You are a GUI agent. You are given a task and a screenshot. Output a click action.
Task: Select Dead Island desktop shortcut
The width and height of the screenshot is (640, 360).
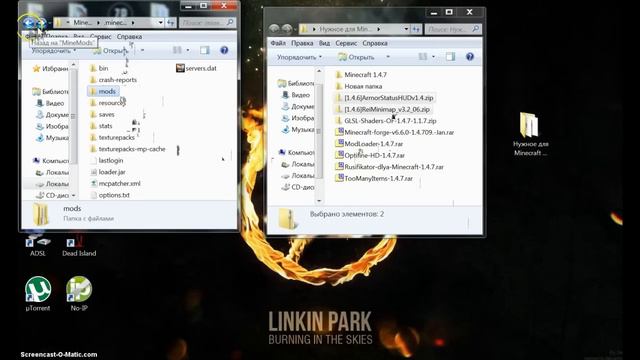coord(79,246)
